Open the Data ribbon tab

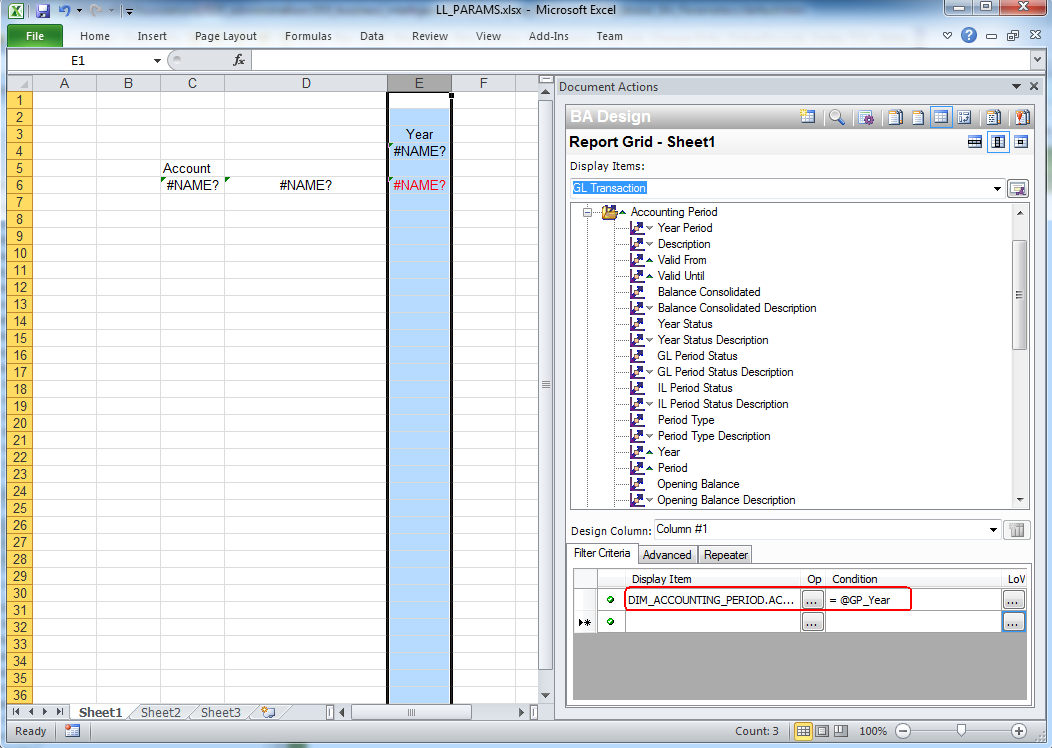372,36
